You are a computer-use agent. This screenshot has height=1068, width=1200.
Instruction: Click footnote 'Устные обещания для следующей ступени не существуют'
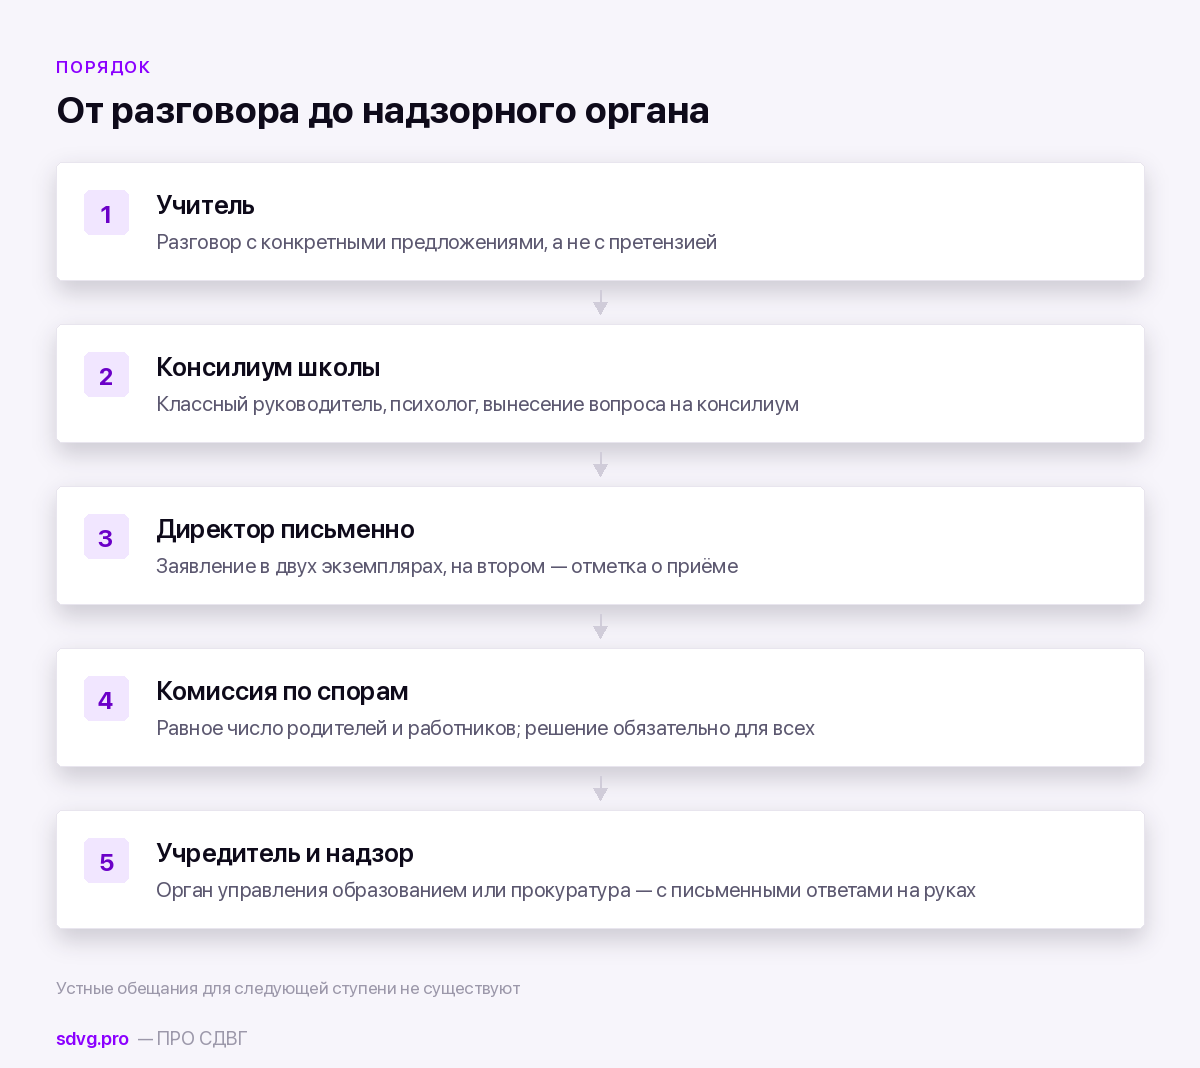[x=288, y=988]
